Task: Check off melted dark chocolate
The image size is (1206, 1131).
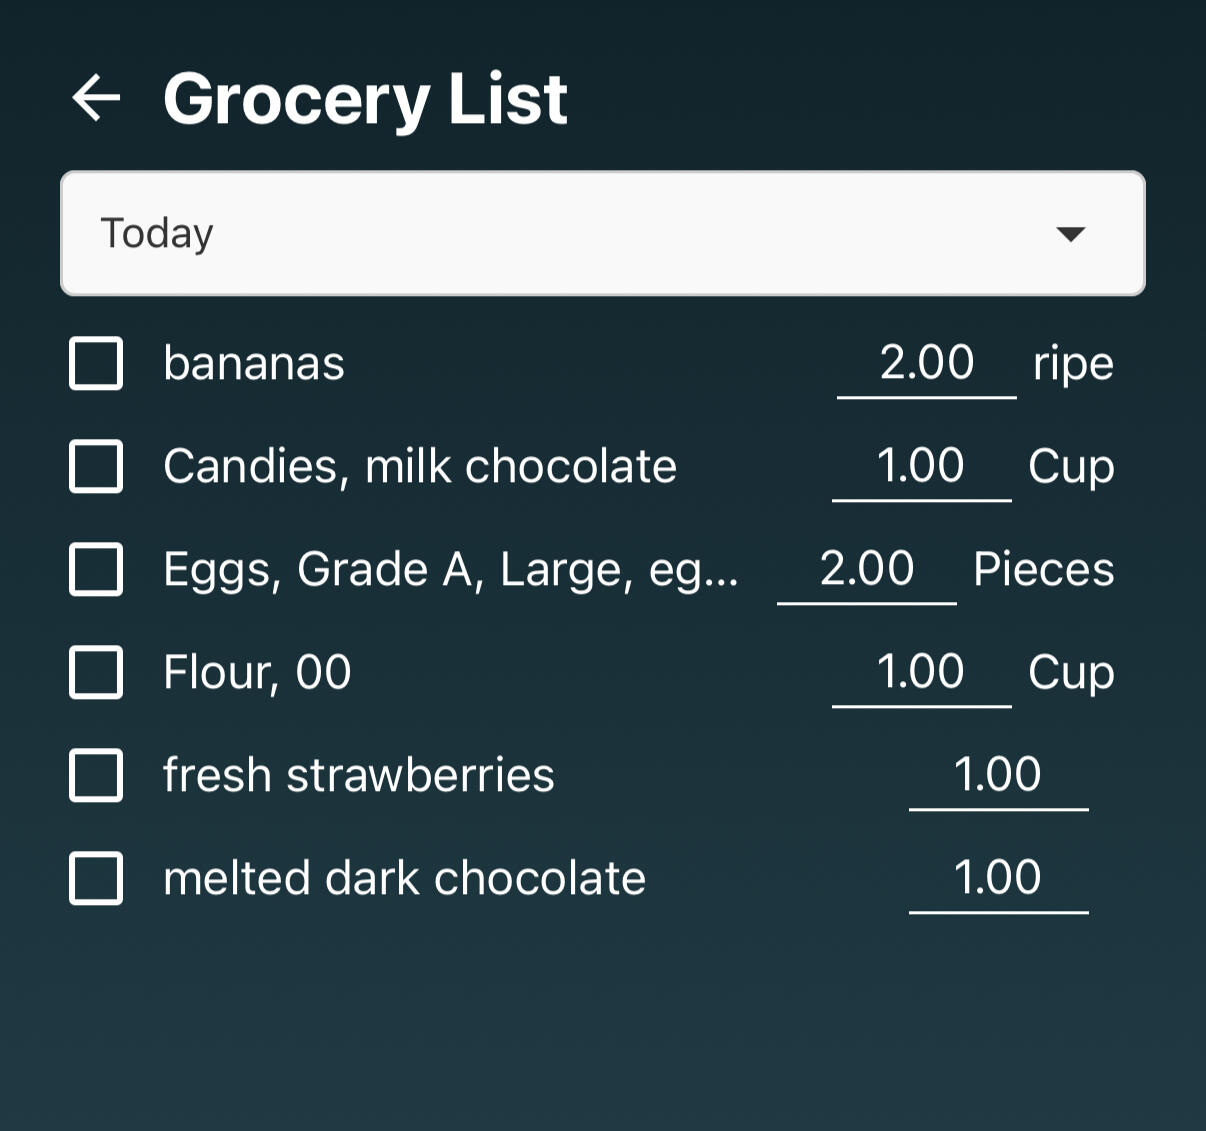Action: [x=96, y=878]
